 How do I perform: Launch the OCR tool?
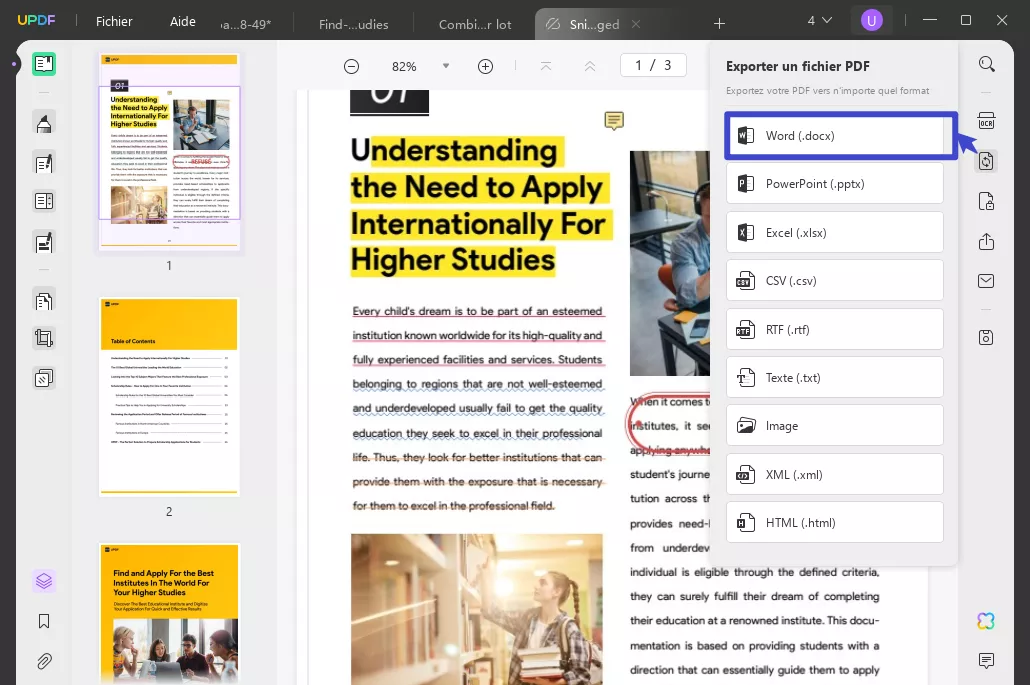click(987, 121)
